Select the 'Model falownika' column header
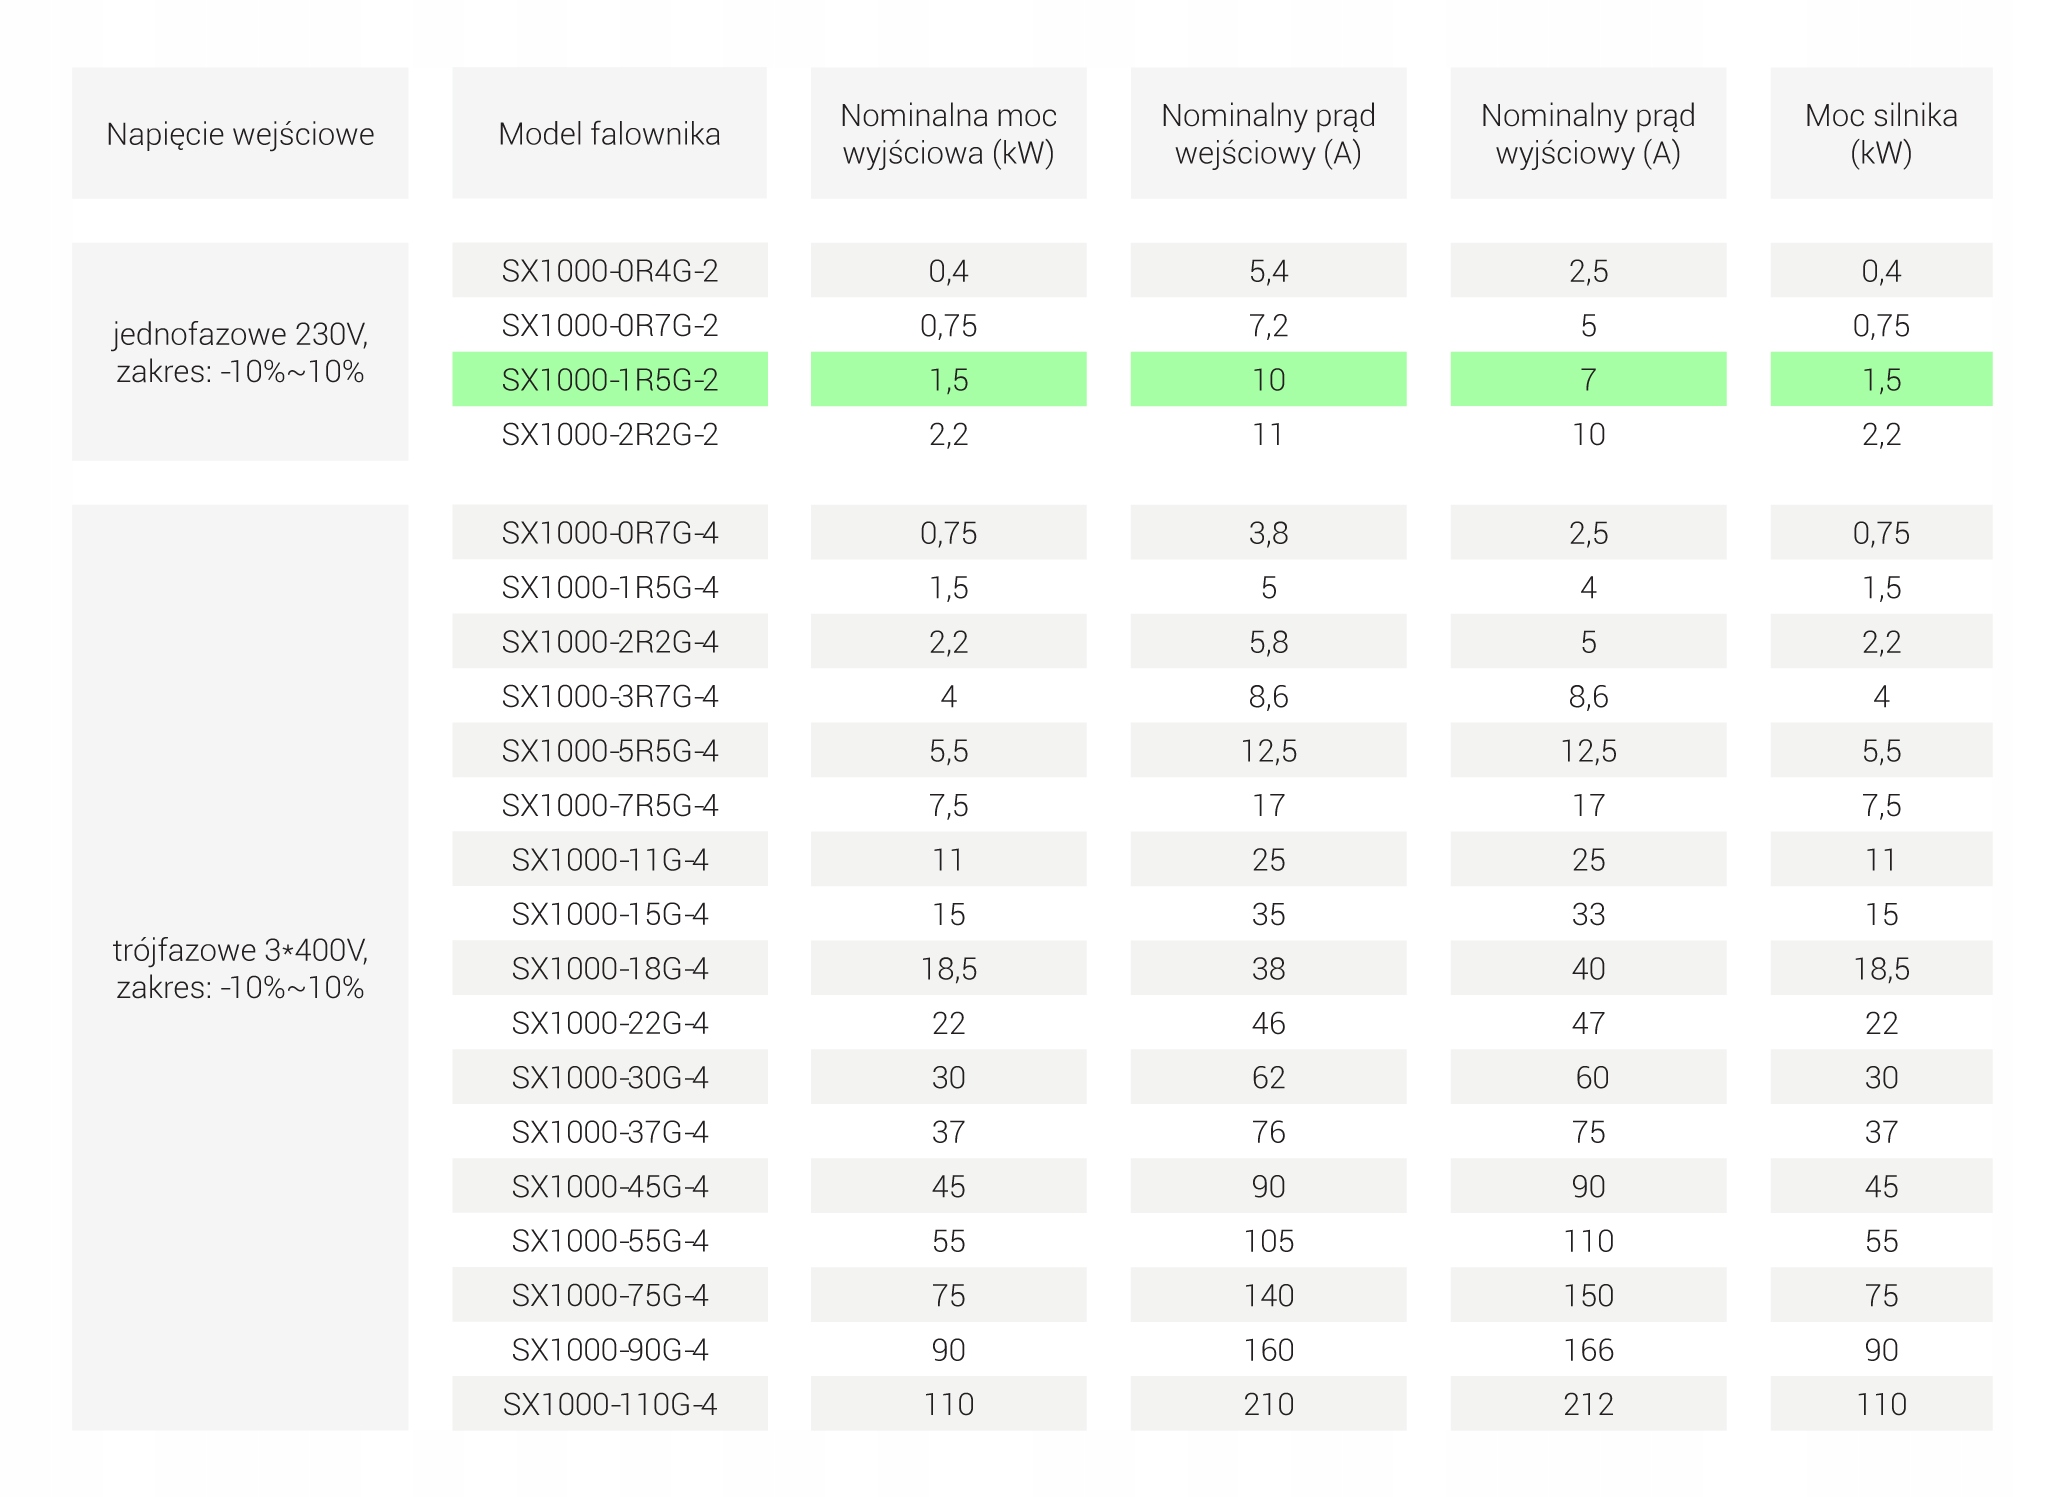This screenshot has width=2065, height=1497. (609, 134)
